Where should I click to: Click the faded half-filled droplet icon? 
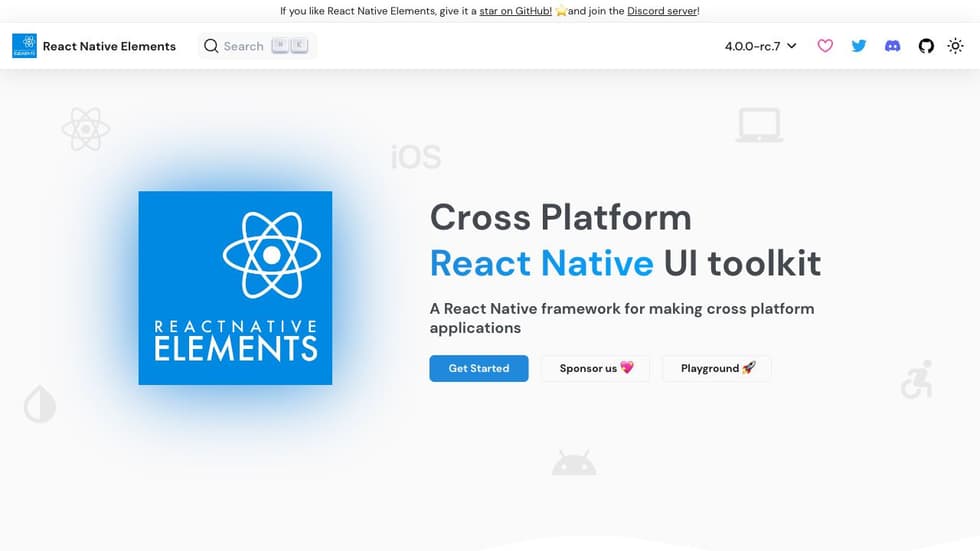[x=40, y=405]
